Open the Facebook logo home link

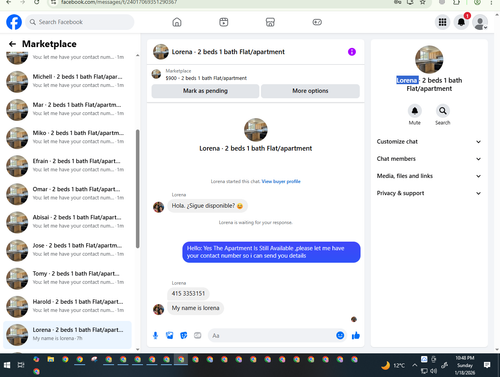[x=14, y=22]
